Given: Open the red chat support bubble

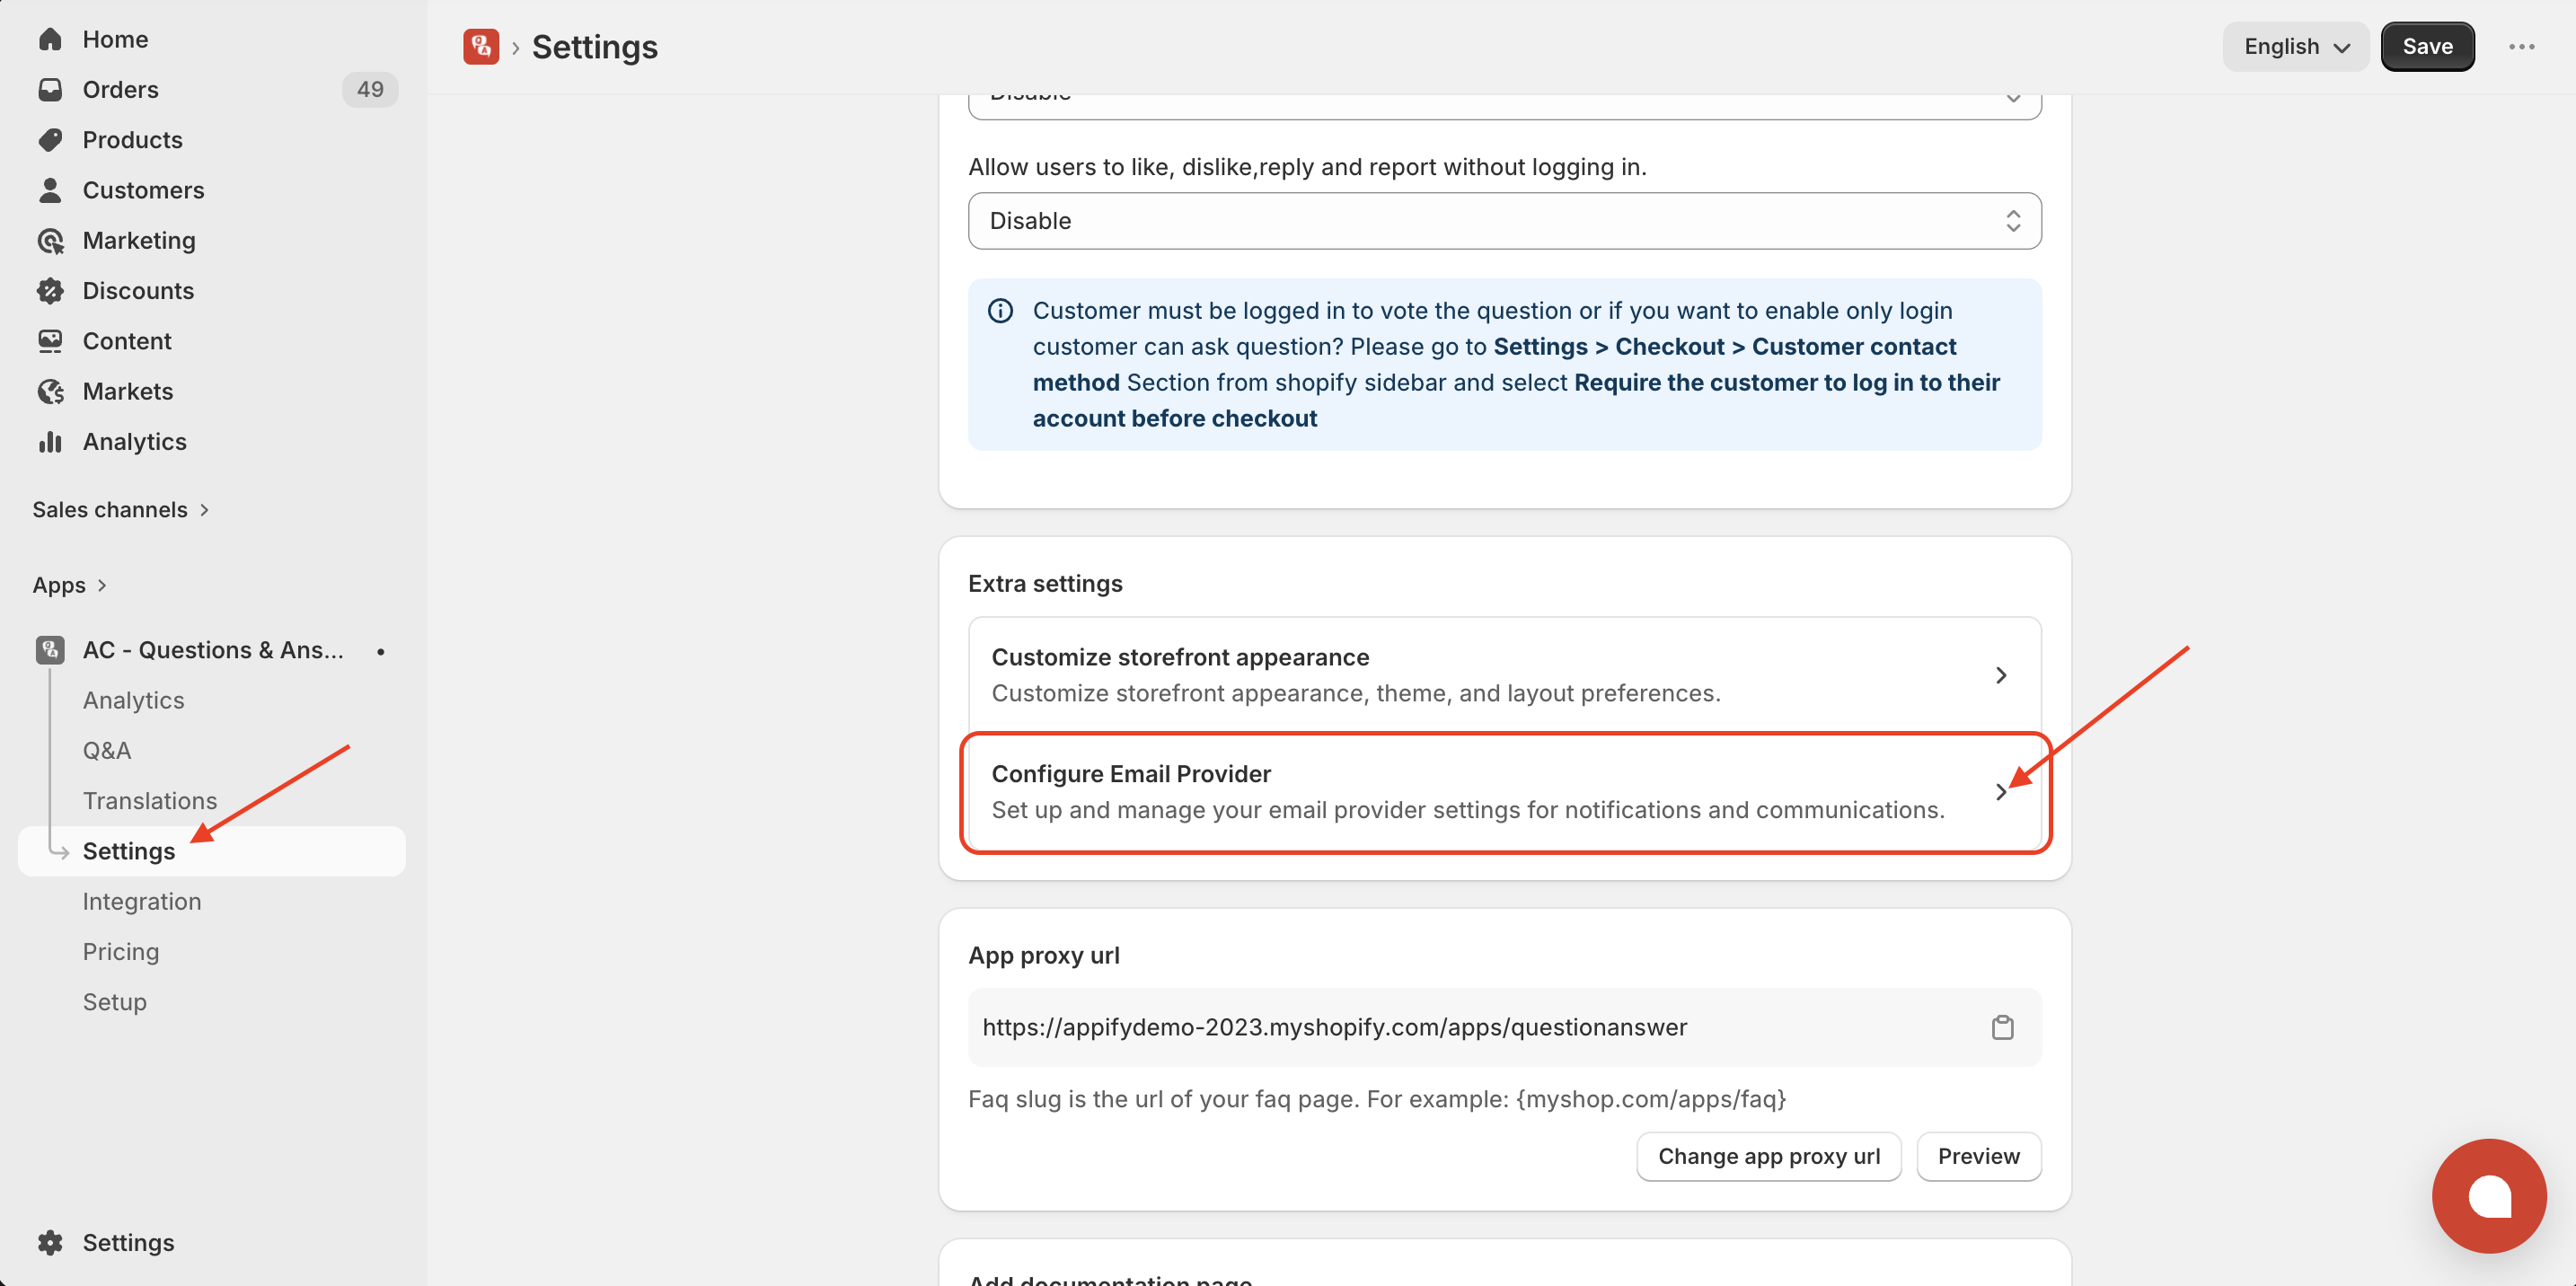Looking at the screenshot, I should click(2488, 1195).
